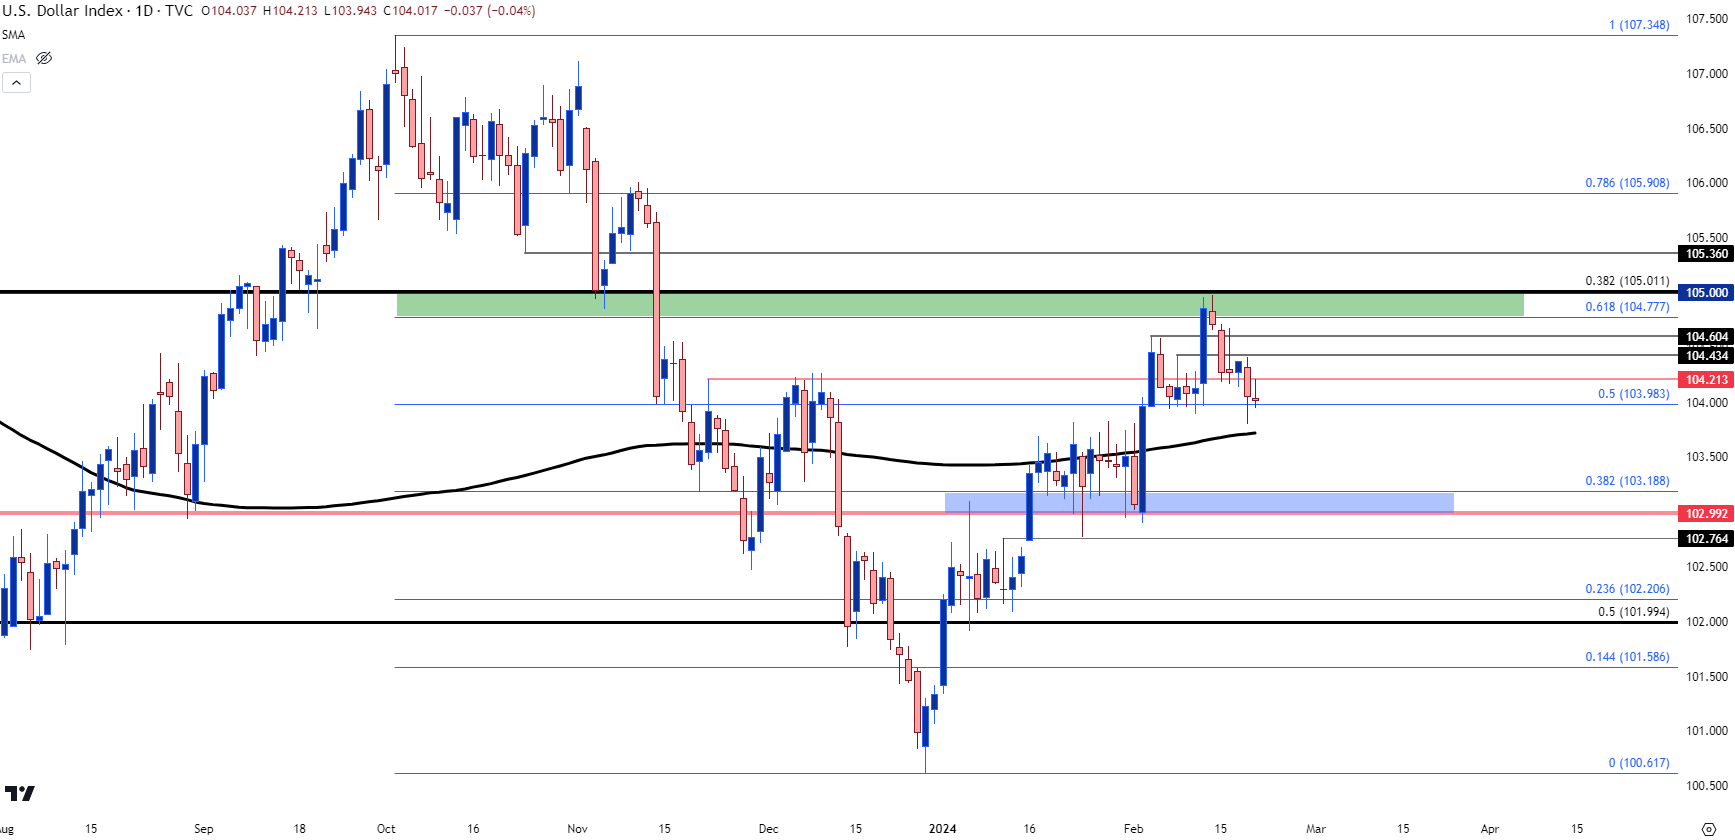Click the Apr date label
This screenshot has height=840, width=1735.
click(1490, 829)
